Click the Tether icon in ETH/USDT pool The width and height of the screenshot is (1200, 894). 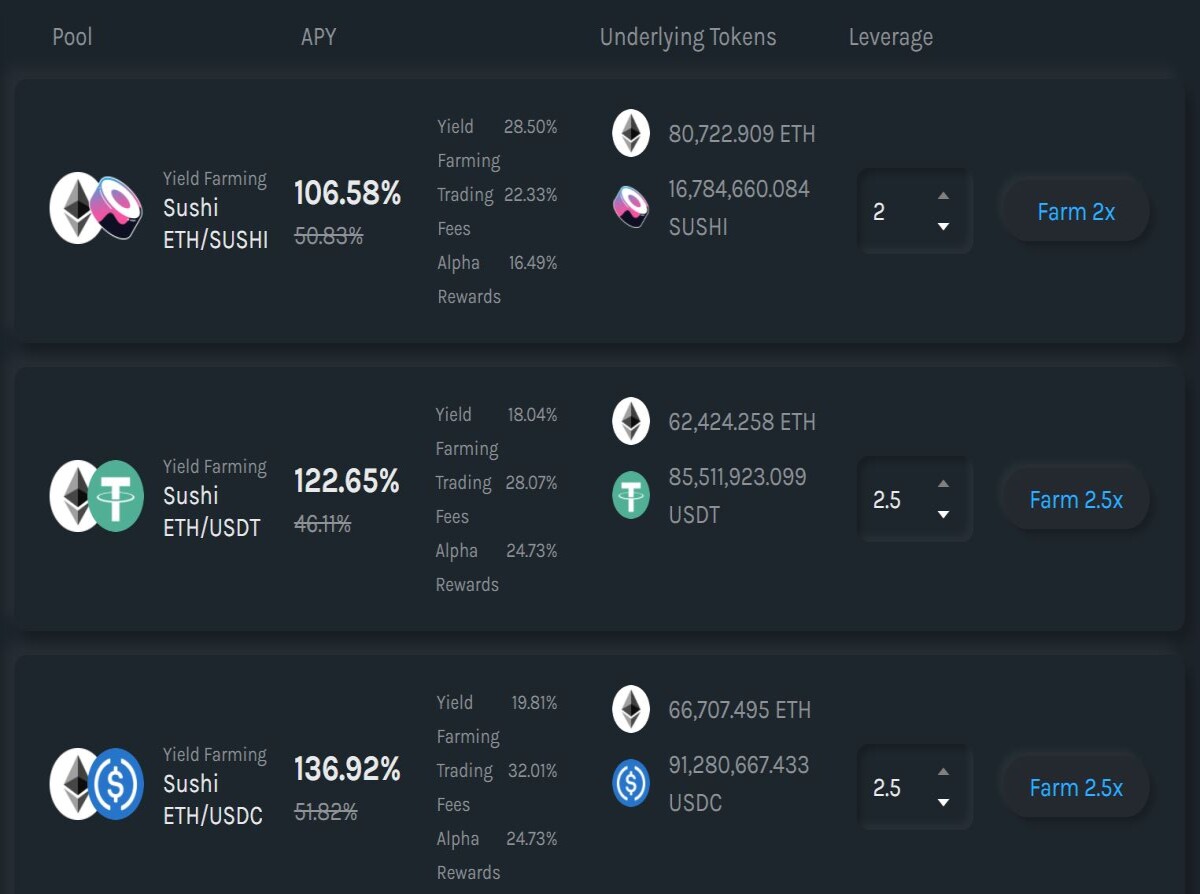tap(116, 496)
